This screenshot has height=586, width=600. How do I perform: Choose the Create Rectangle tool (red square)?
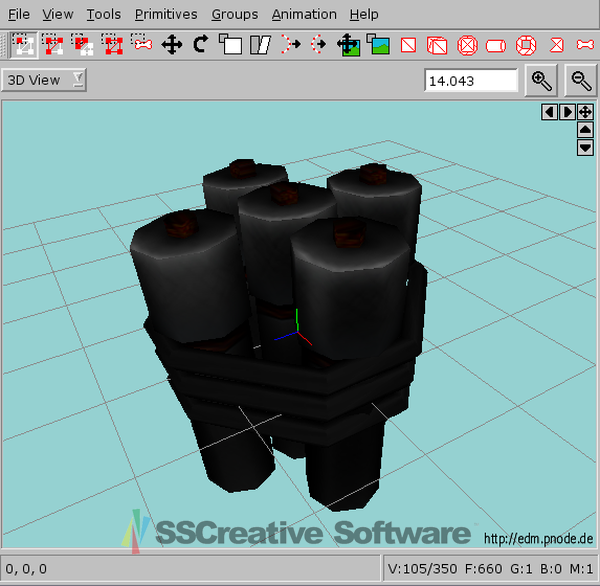coord(408,45)
